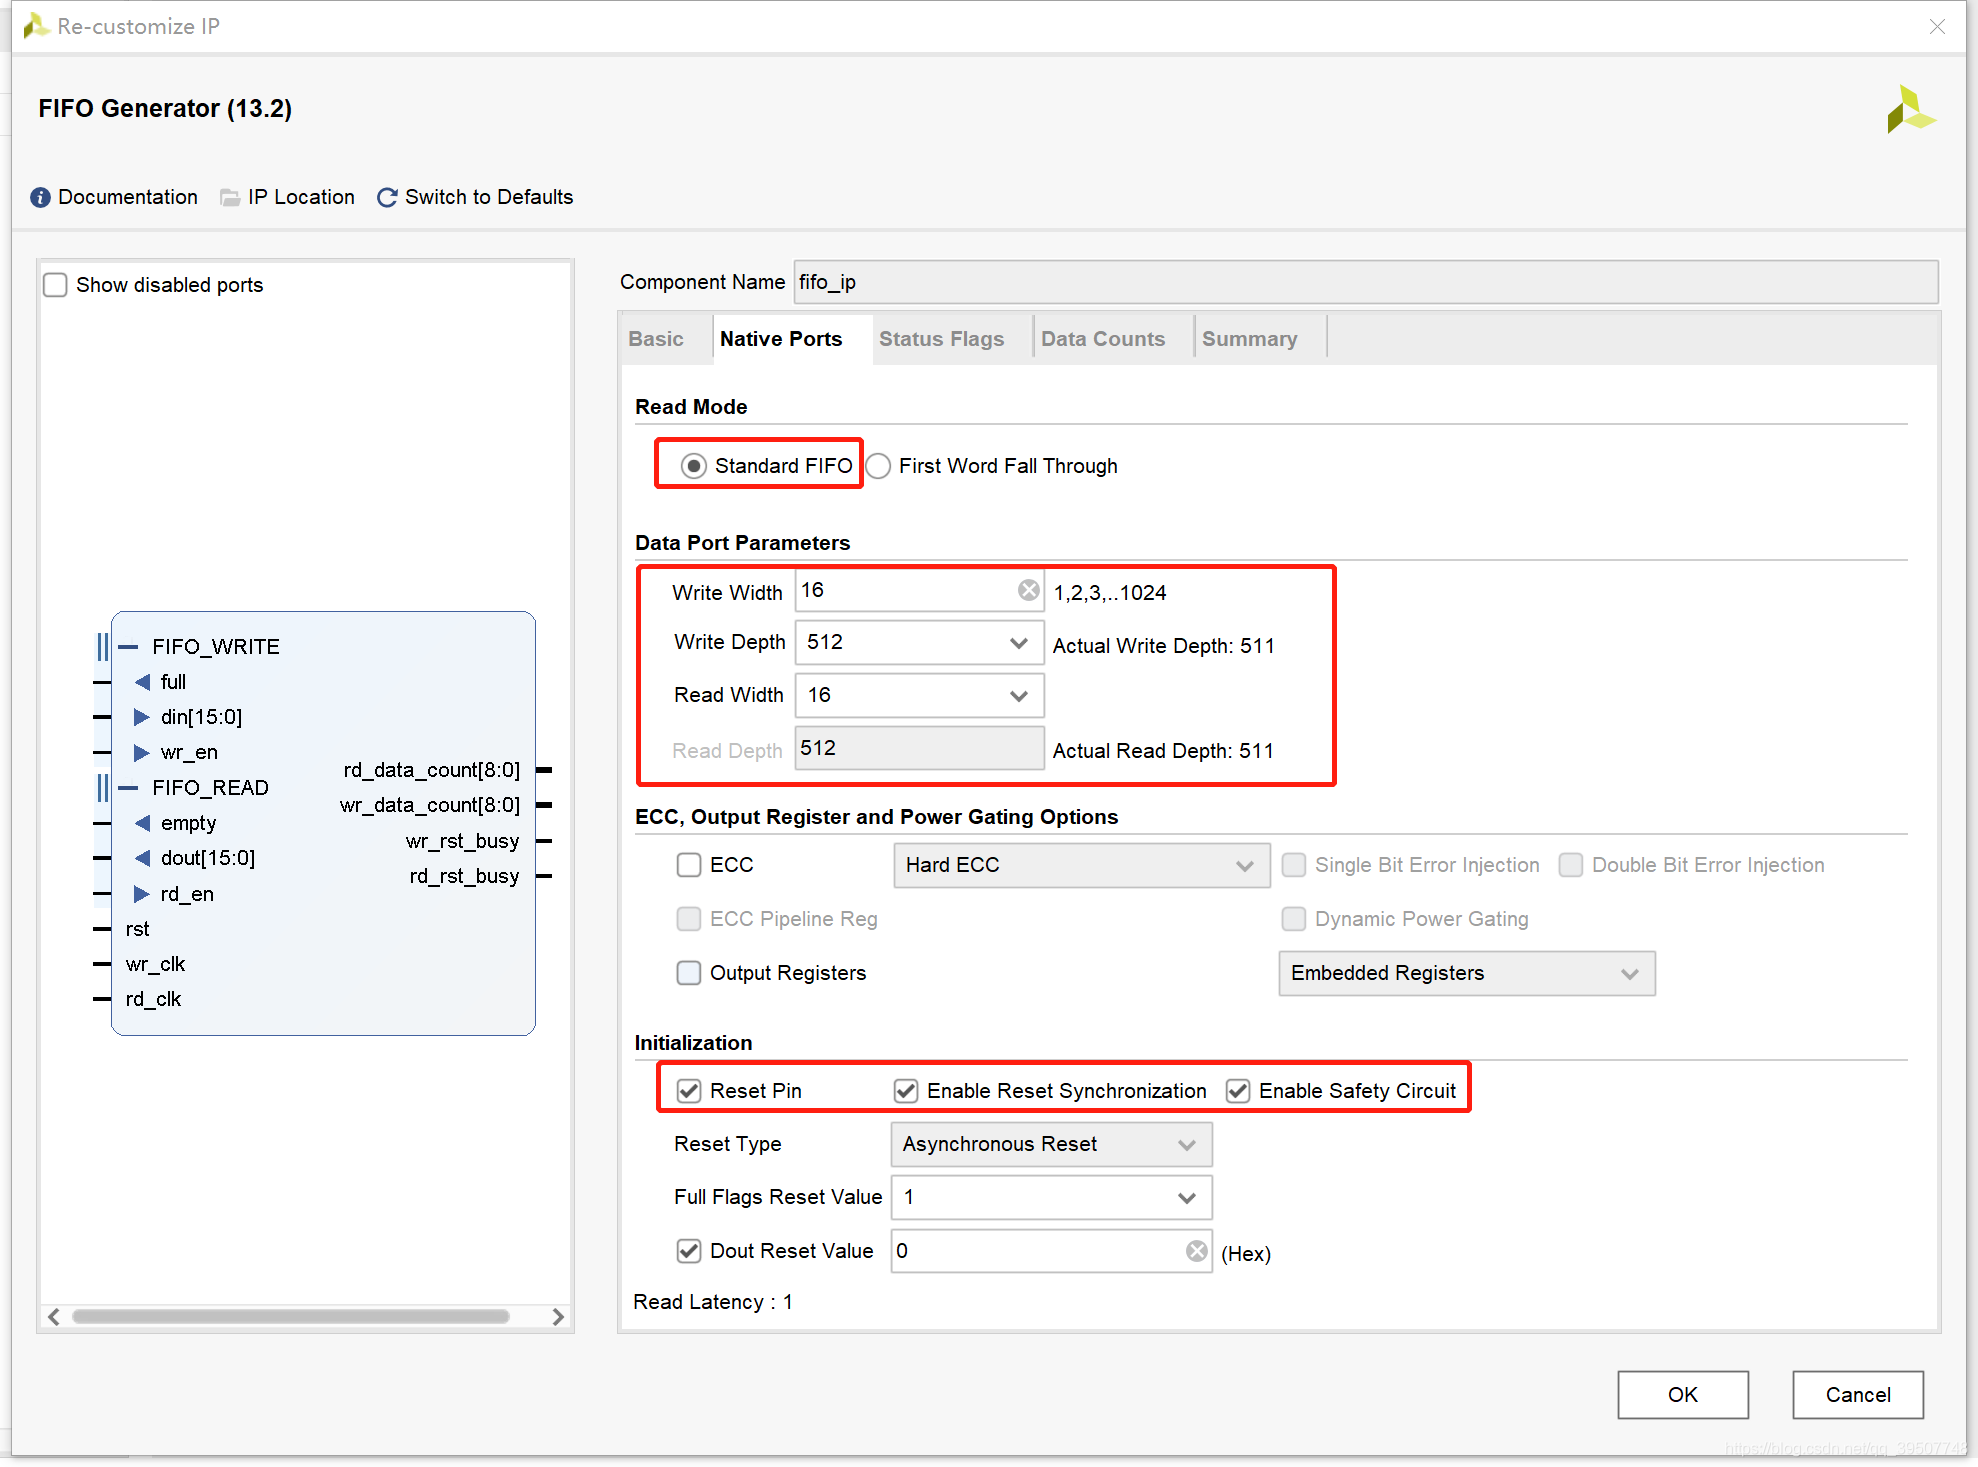Clear the Dout Reset Value with its X icon

(1196, 1251)
